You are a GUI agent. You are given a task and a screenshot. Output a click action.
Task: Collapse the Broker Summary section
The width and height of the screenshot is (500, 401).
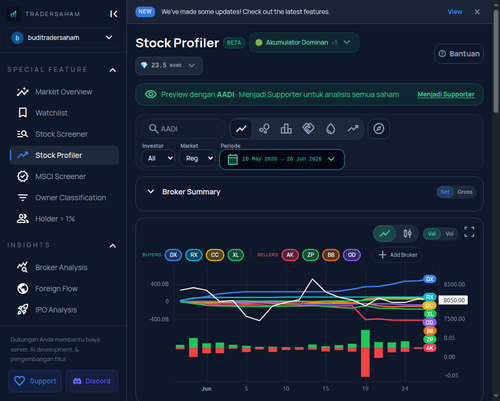(151, 192)
